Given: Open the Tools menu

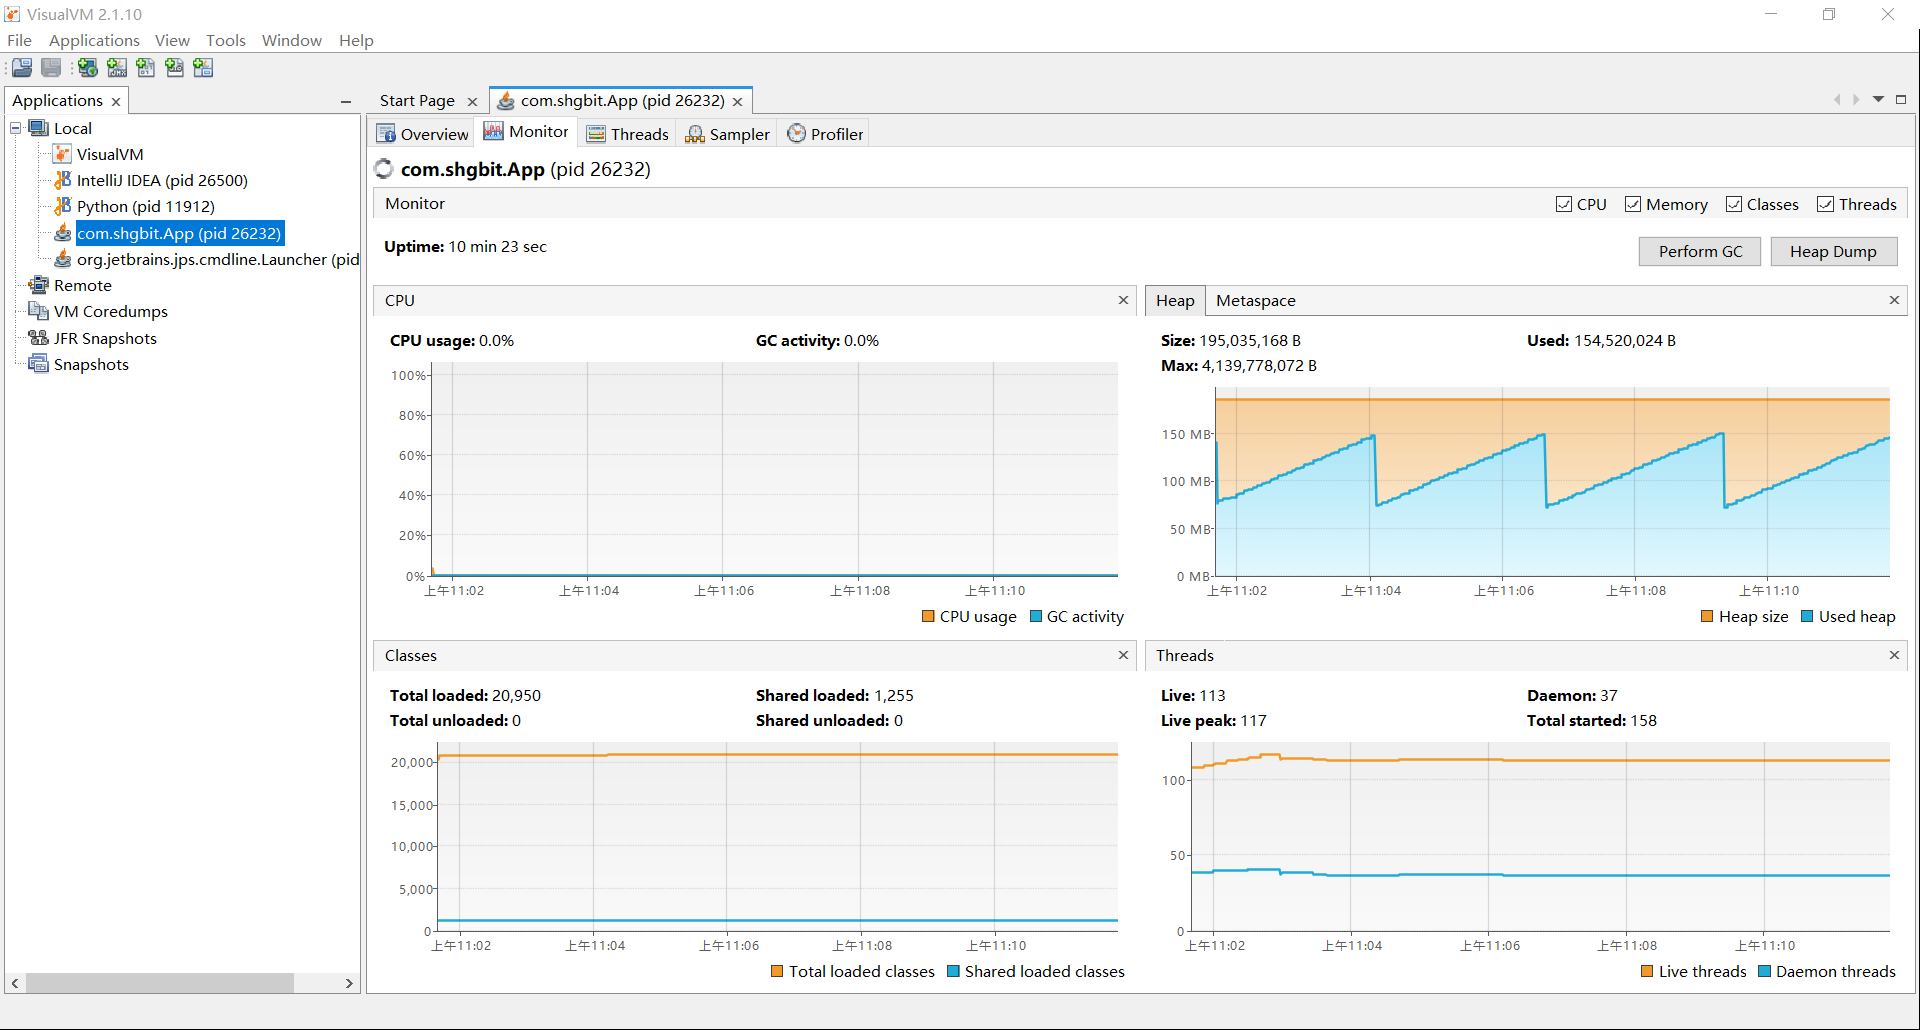Looking at the screenshot, I should [226, 40].
